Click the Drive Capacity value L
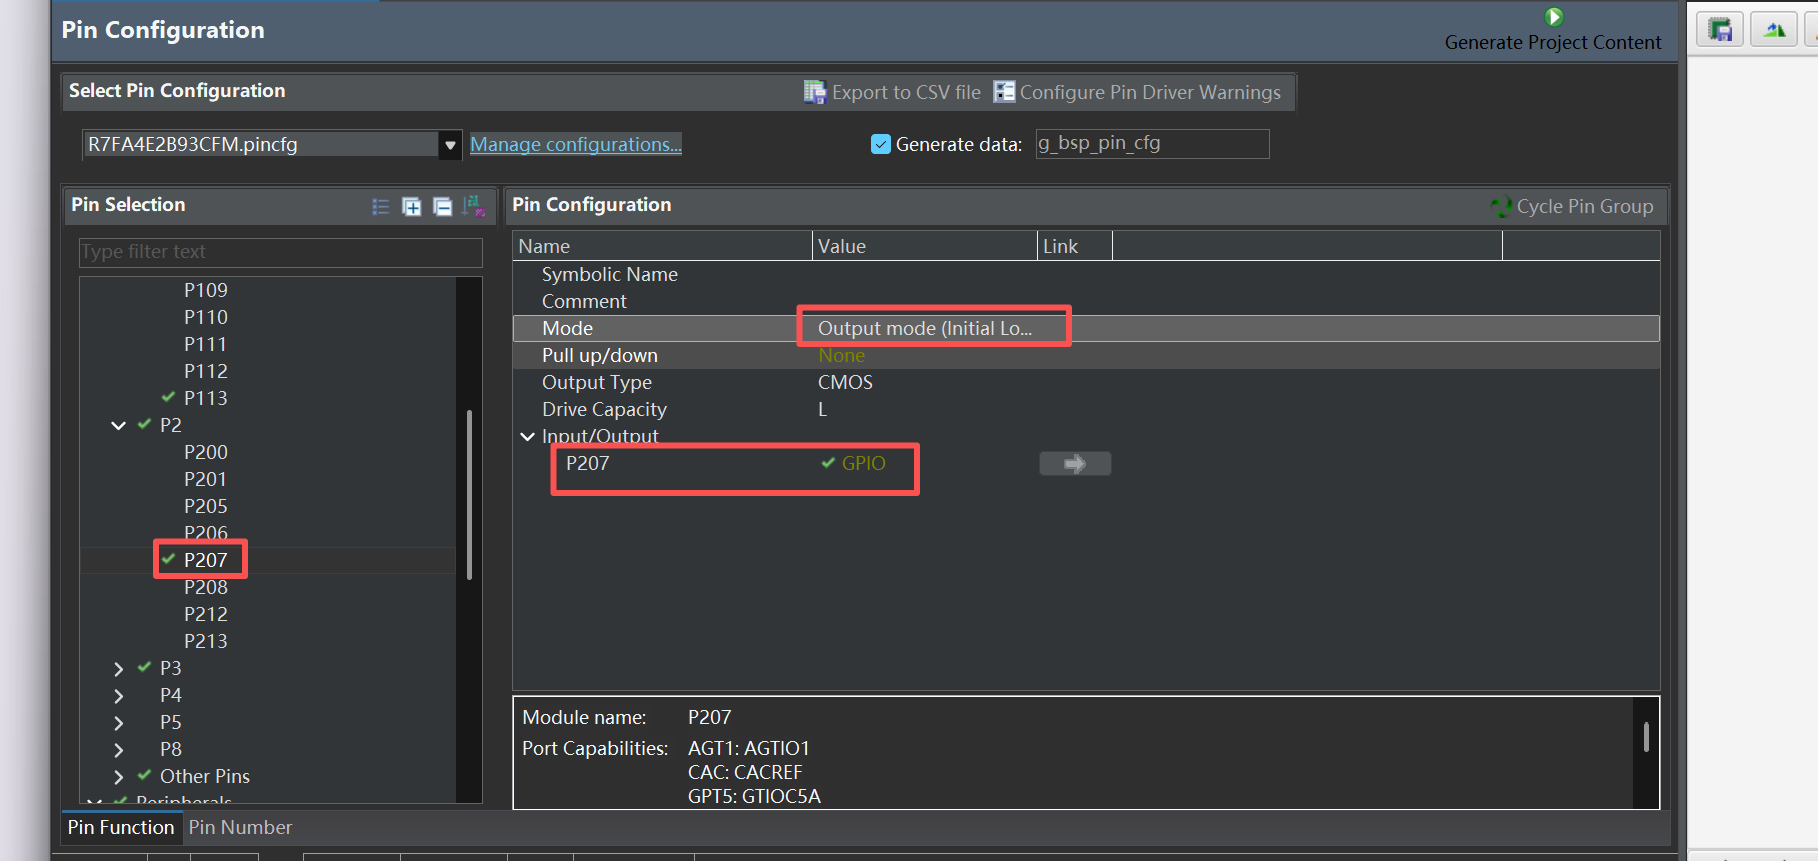 [x=823, y=409]
